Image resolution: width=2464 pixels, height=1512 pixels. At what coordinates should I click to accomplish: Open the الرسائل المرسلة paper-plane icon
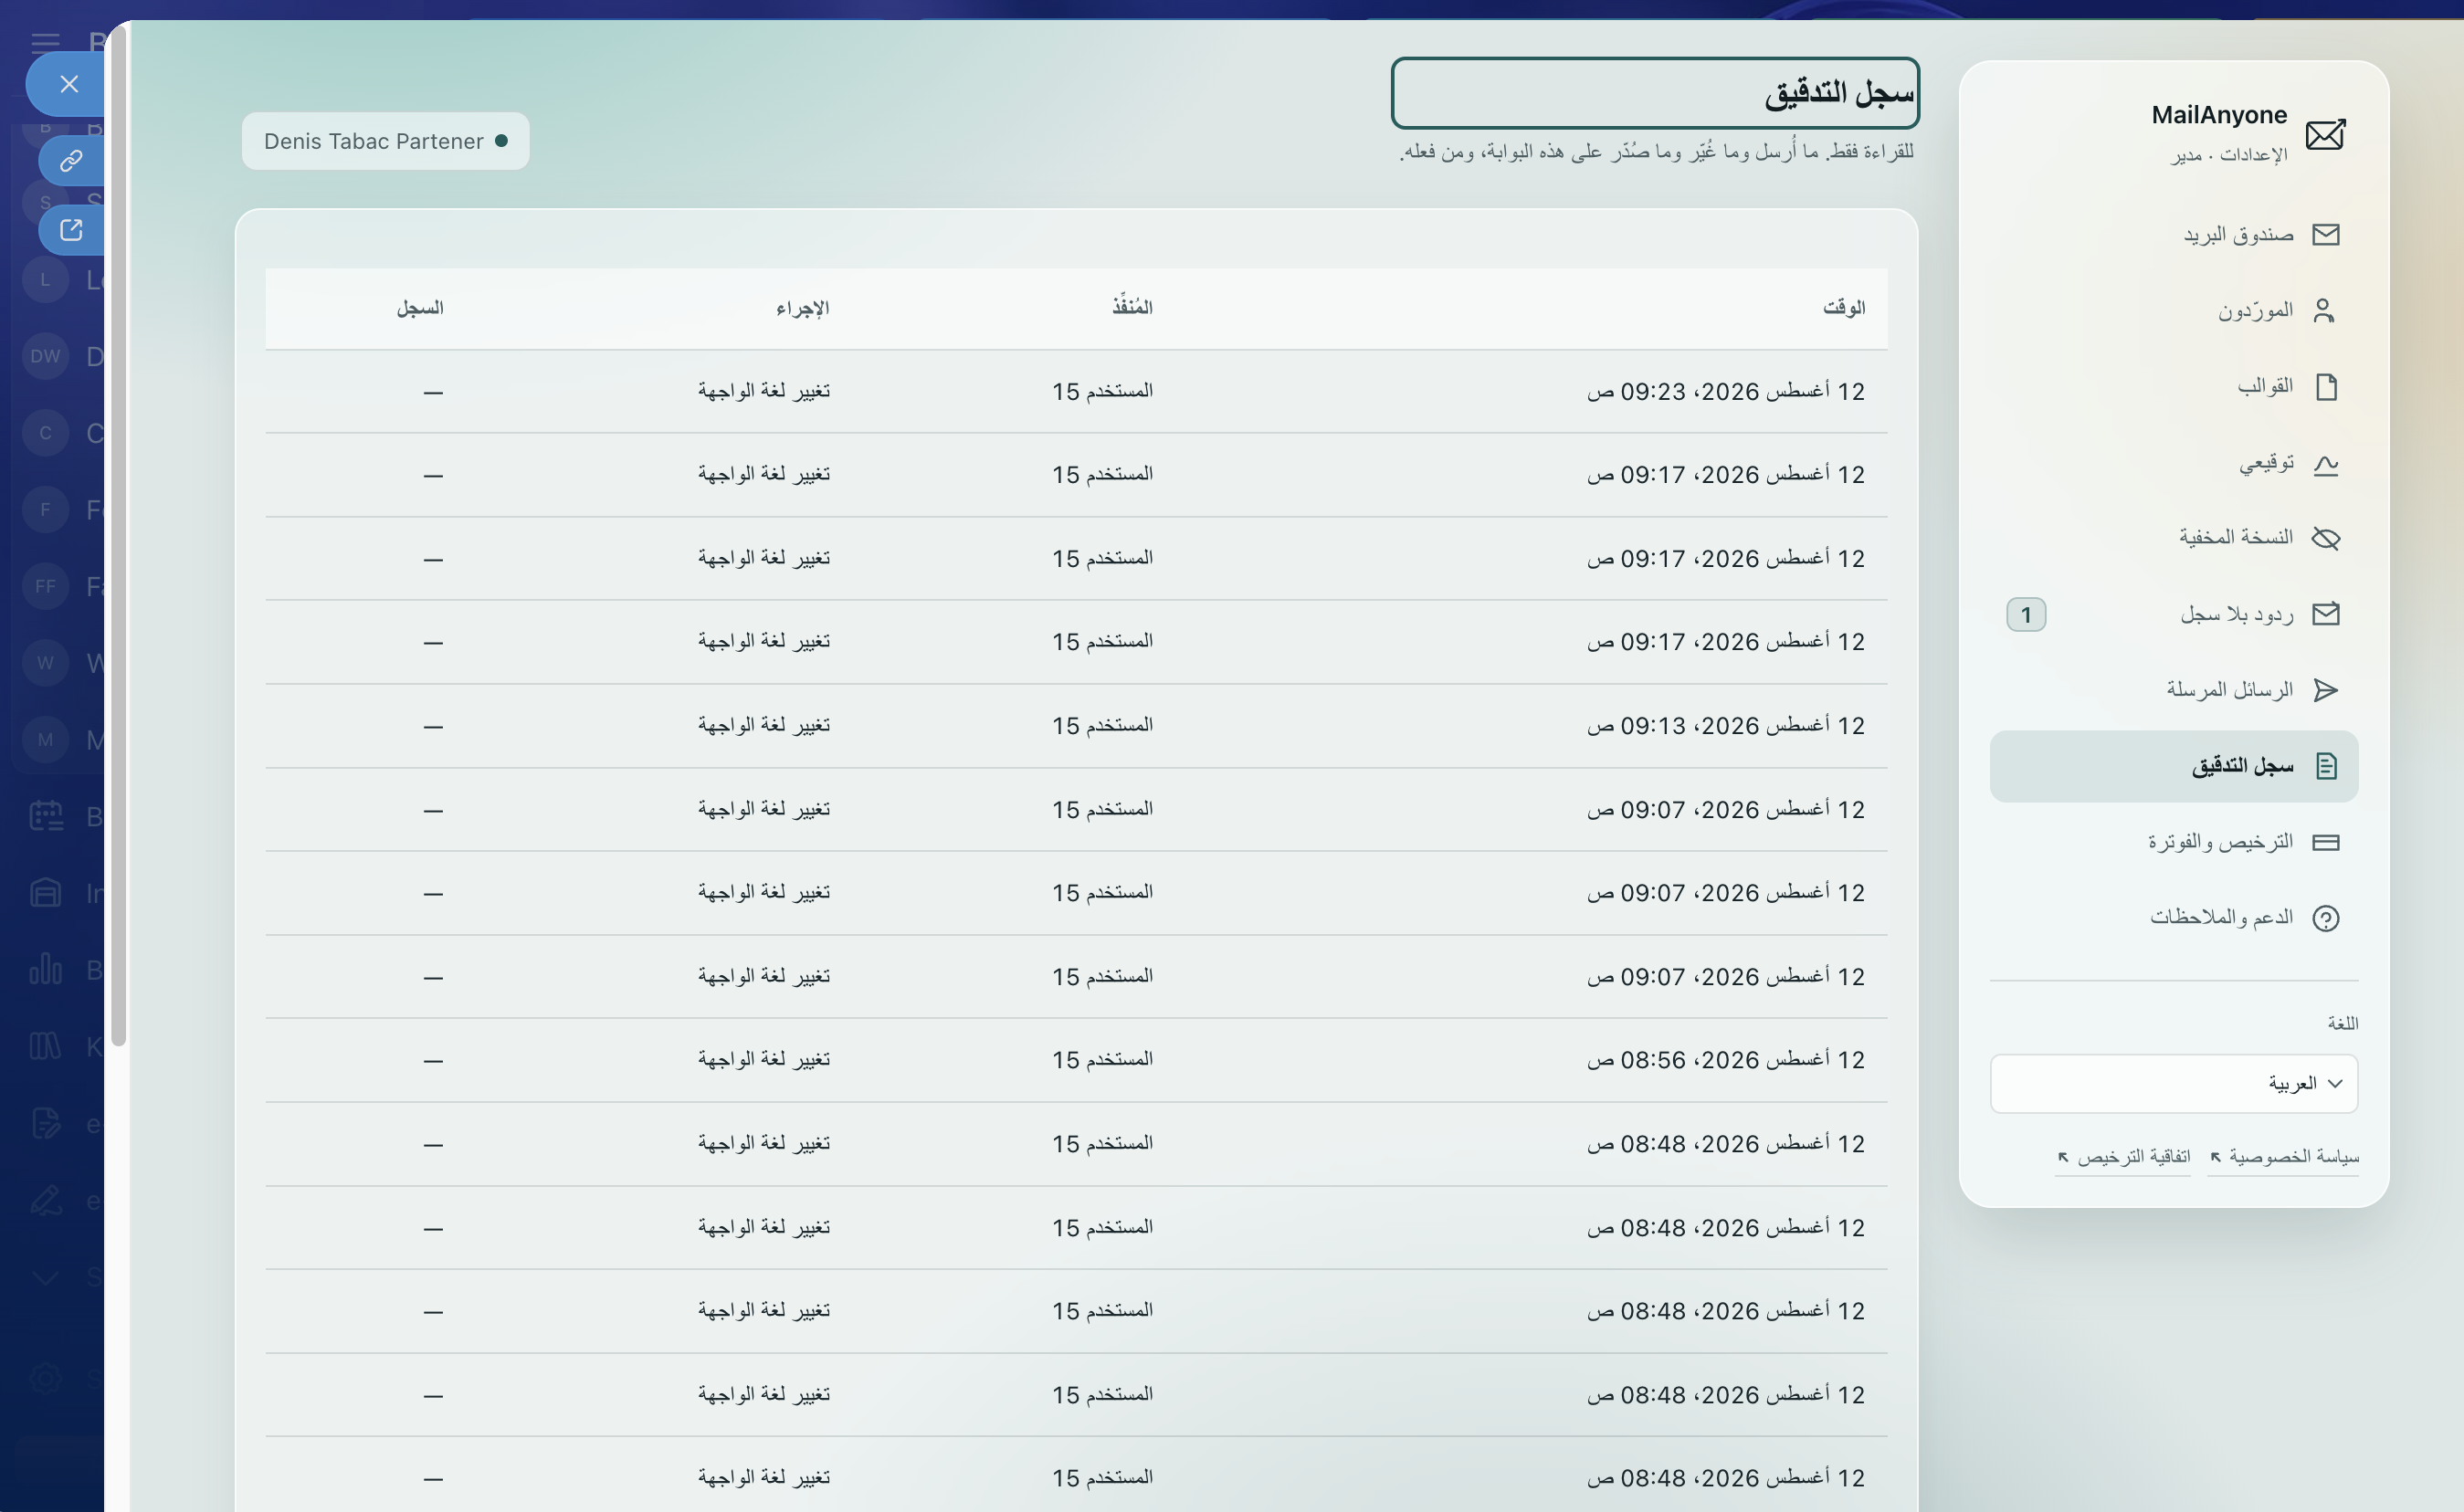[2326, 690]
